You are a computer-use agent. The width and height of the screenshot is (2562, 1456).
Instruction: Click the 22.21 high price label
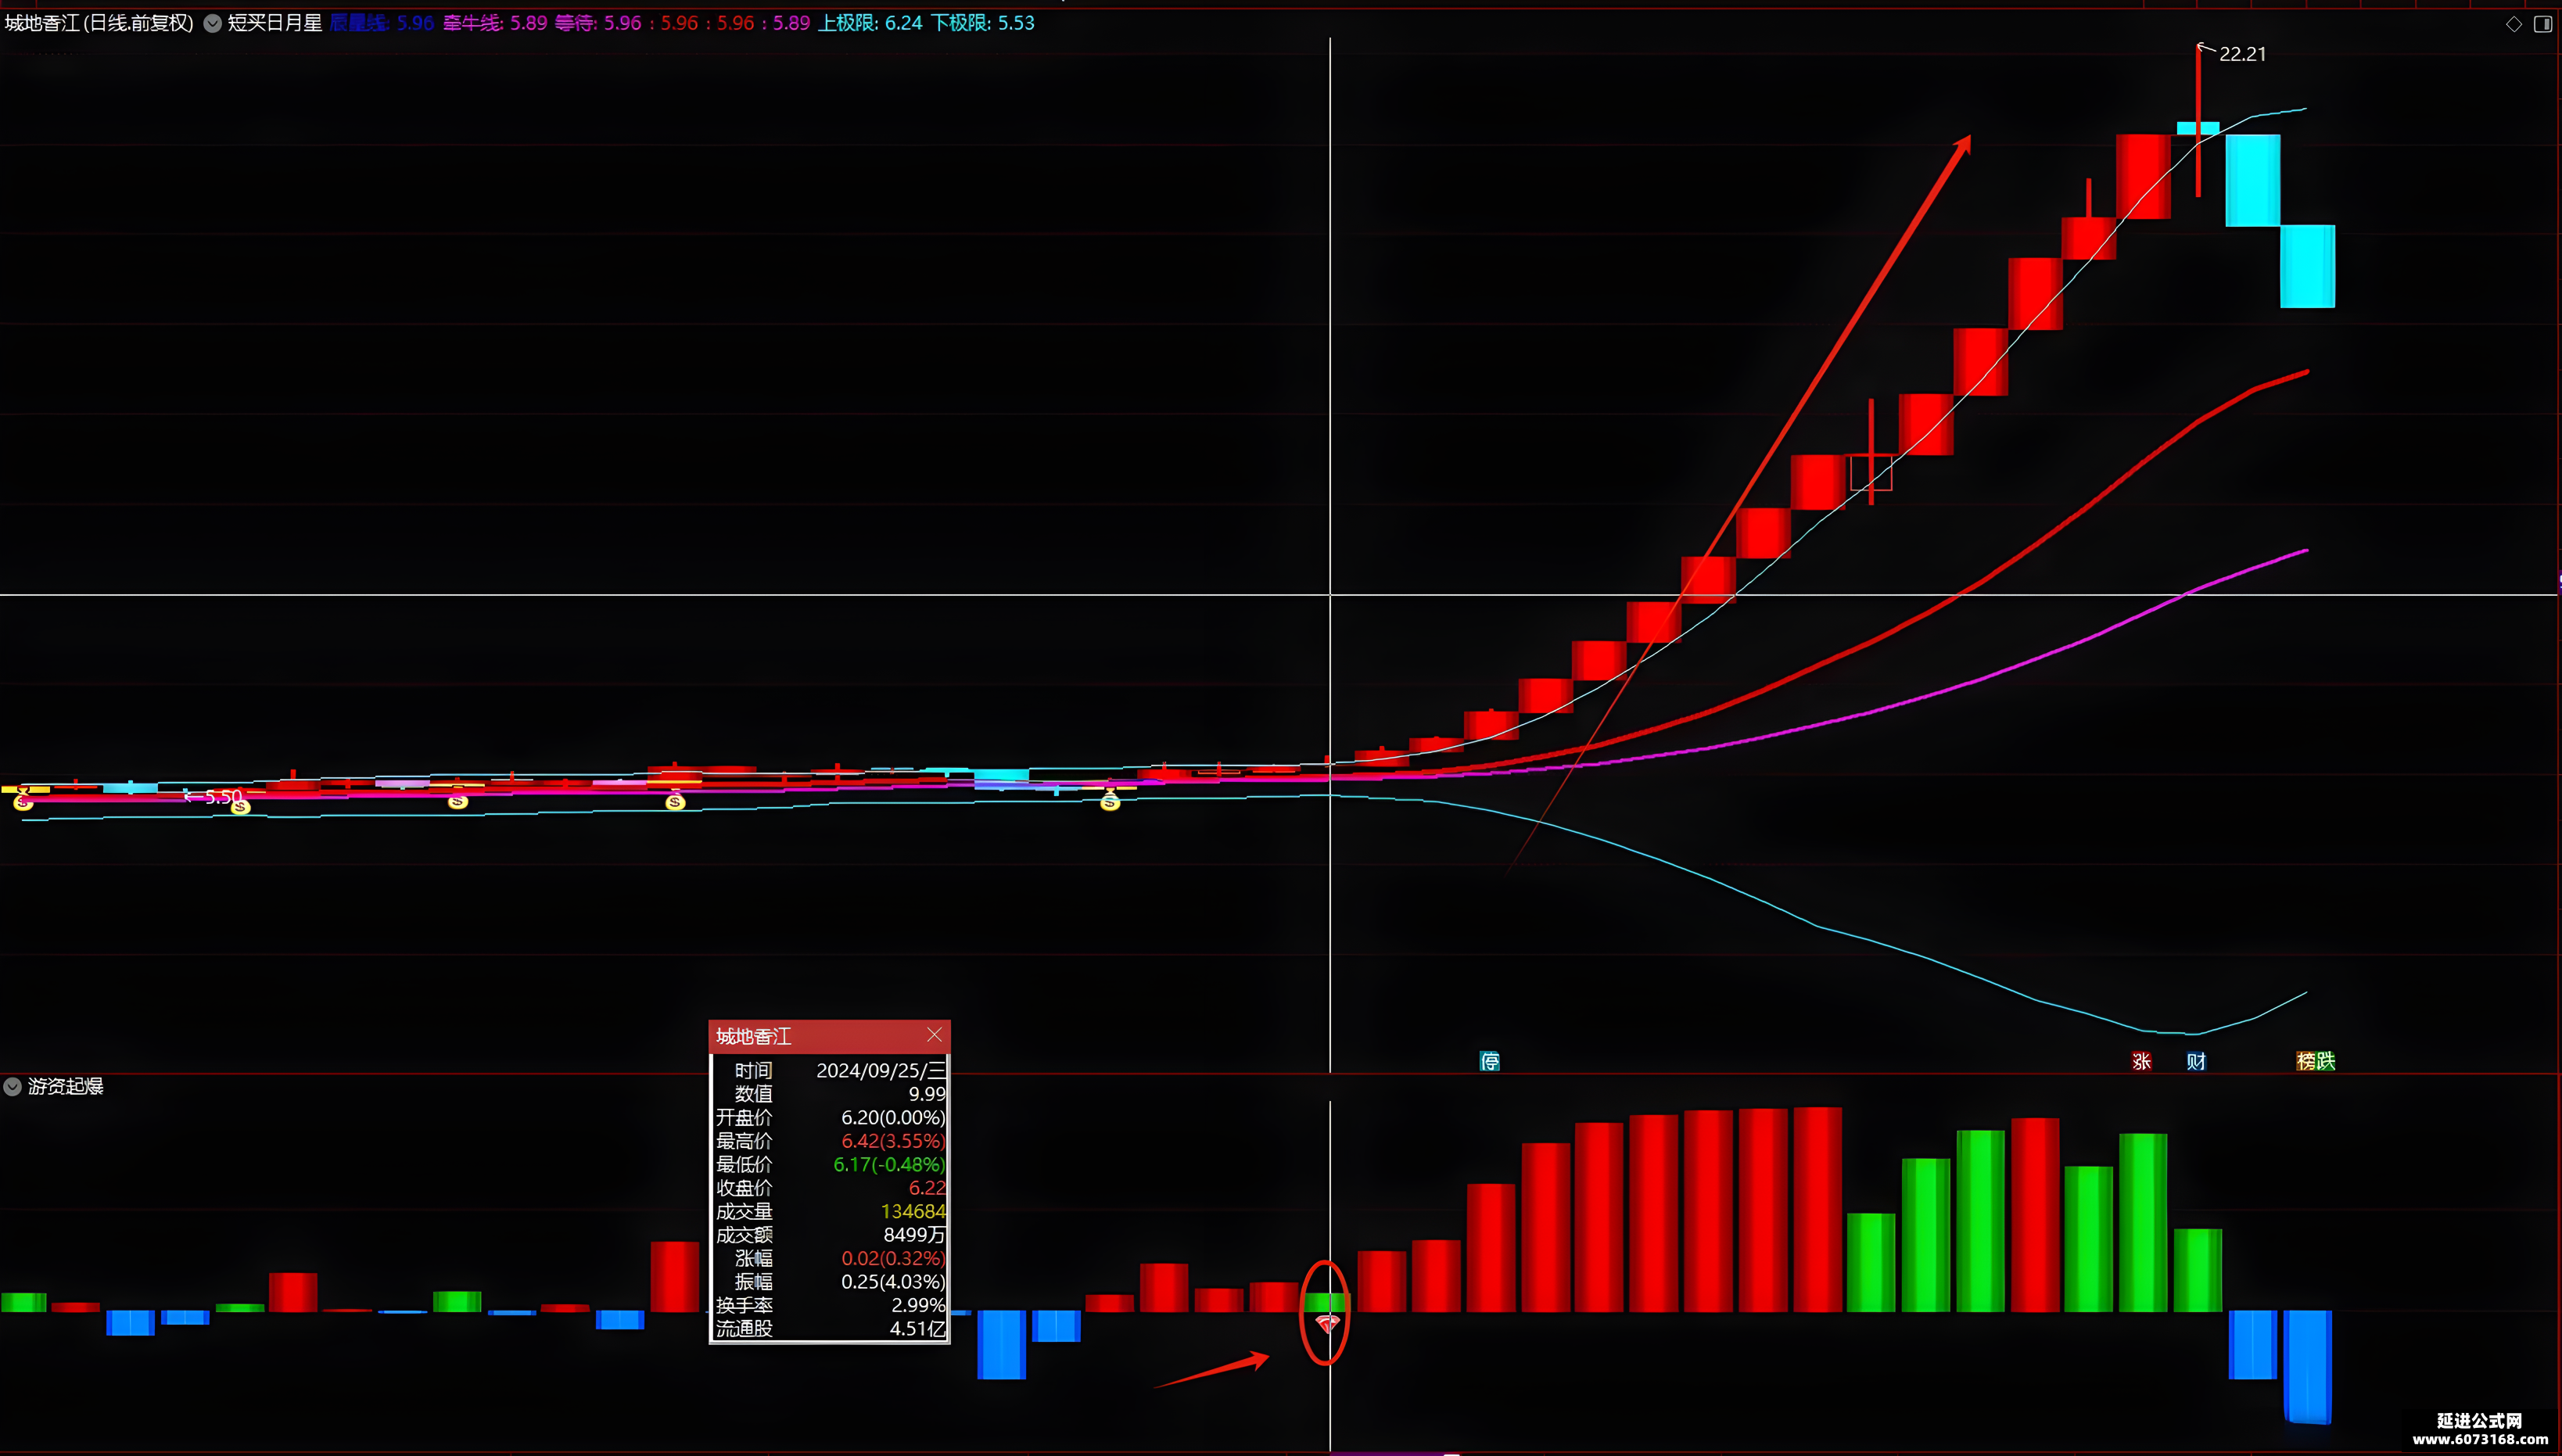tap(2242, 54)
